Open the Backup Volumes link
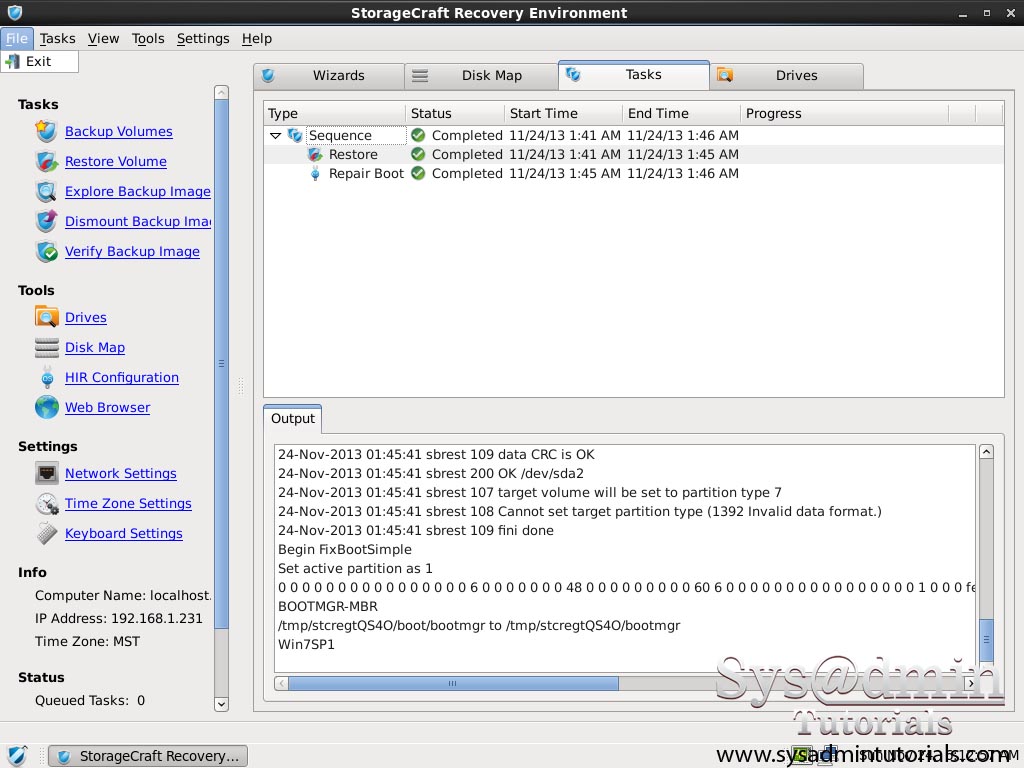 click(x=119, y=131)
